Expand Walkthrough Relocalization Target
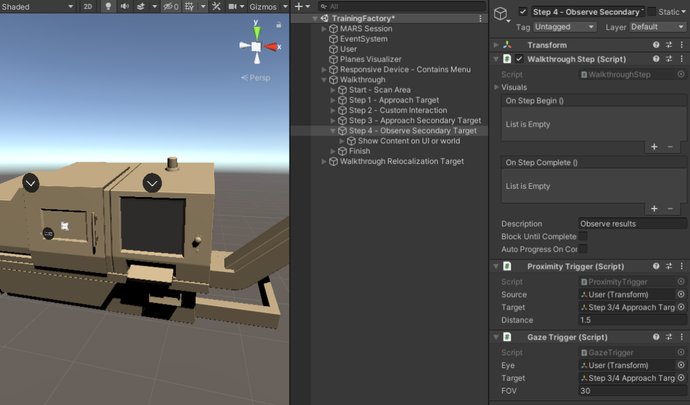Viewport: 690px width, 405px height. pyautogui.click(x=324, y=162)
